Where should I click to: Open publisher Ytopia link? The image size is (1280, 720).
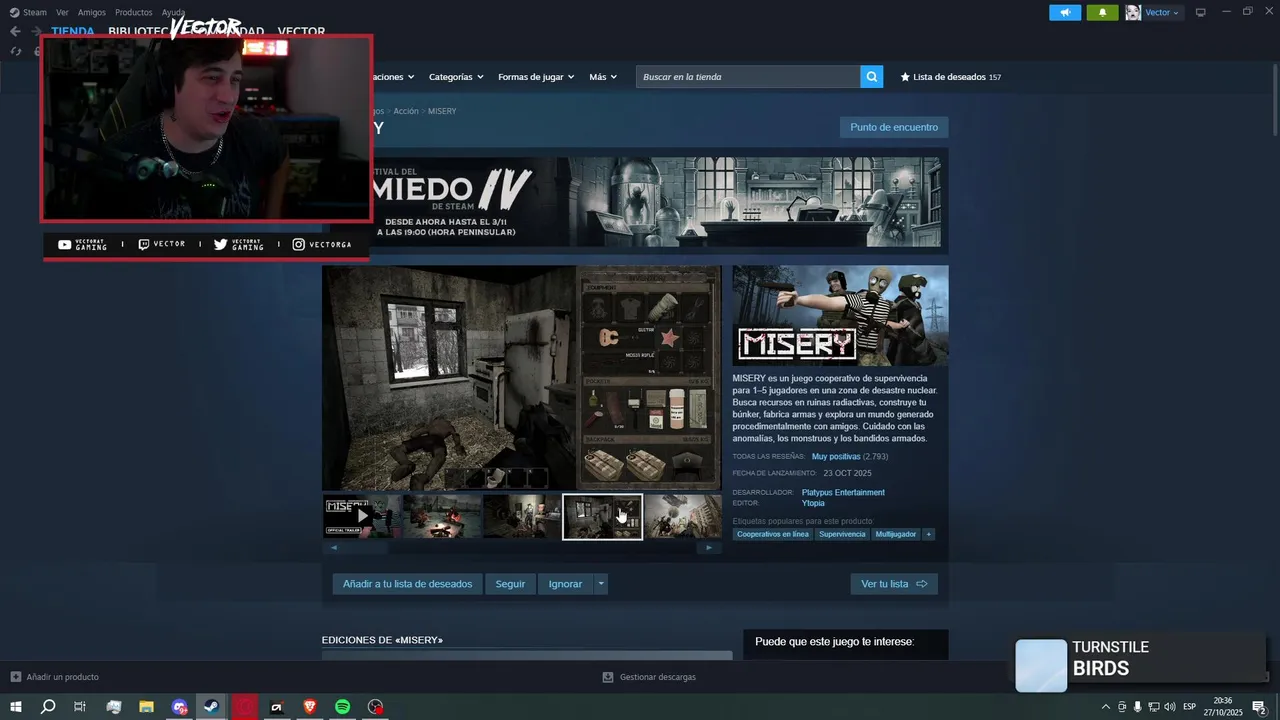coord(813,503)
